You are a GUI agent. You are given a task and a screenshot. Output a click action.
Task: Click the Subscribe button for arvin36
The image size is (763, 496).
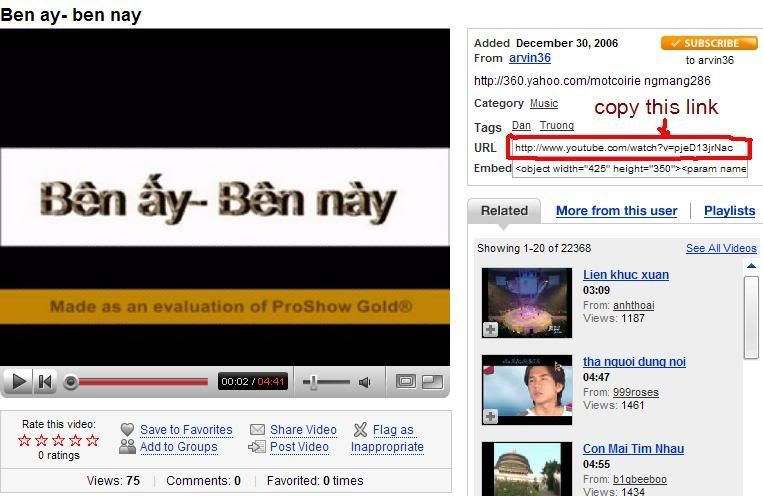coord(709,43)
